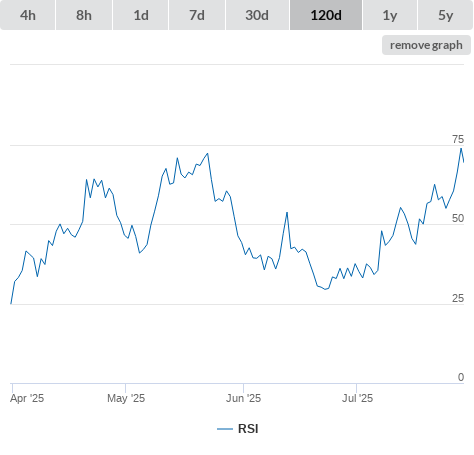The width and height of the screenshot is (474, 455).
Task: Switch to the 5y range tab
Action: pos(446,15)
